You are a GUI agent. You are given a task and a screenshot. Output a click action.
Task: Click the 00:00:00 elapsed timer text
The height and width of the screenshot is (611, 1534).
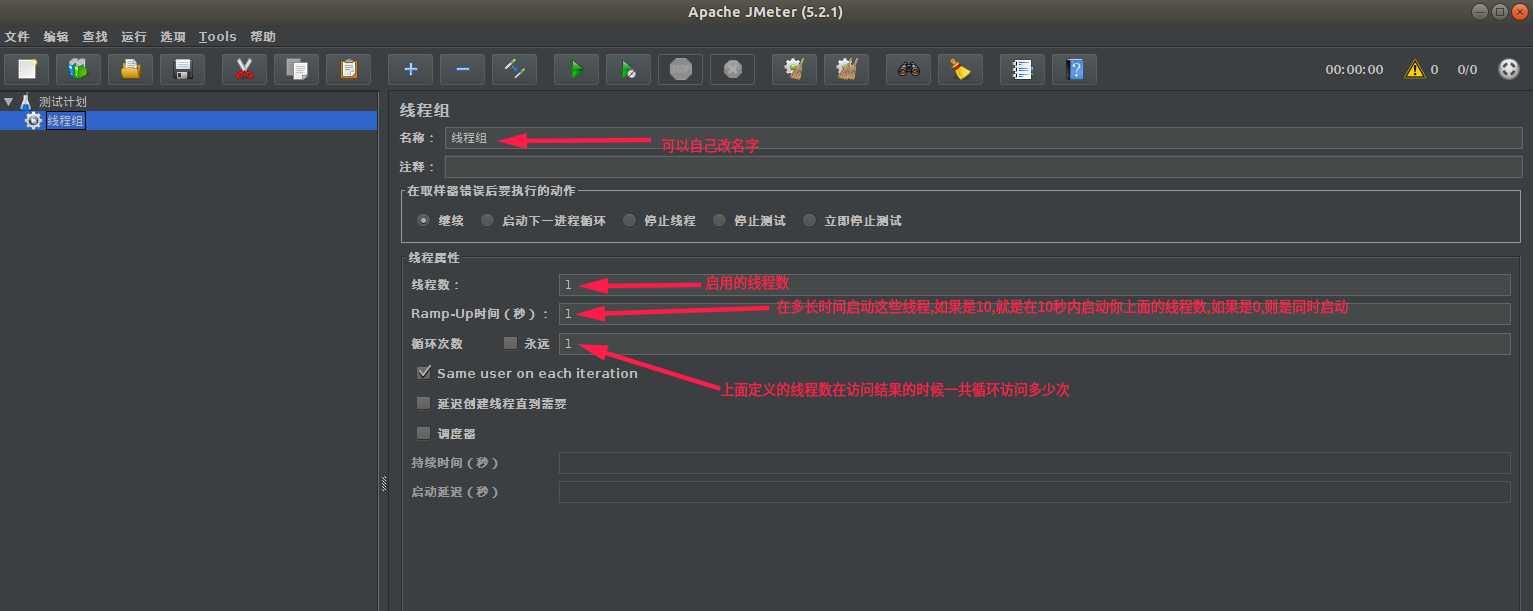click(x=1354, y=70)
